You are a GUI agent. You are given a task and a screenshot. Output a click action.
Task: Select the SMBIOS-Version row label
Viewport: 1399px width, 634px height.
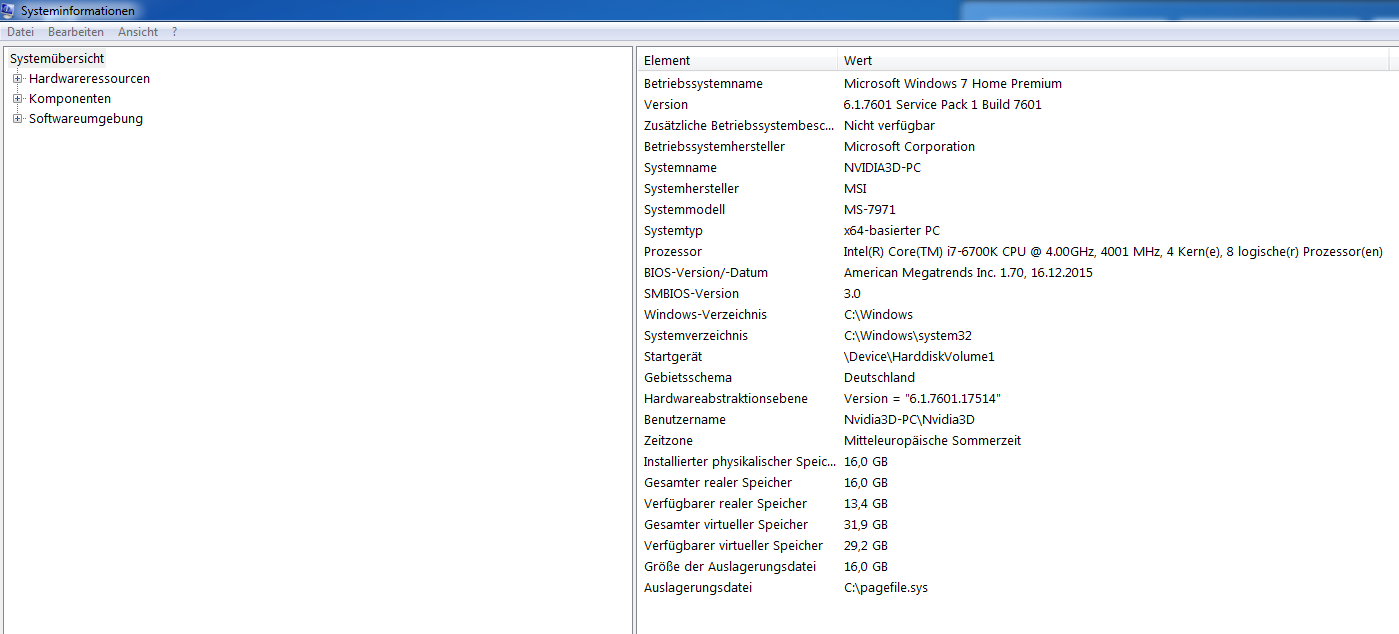click(x=691, y=294)
